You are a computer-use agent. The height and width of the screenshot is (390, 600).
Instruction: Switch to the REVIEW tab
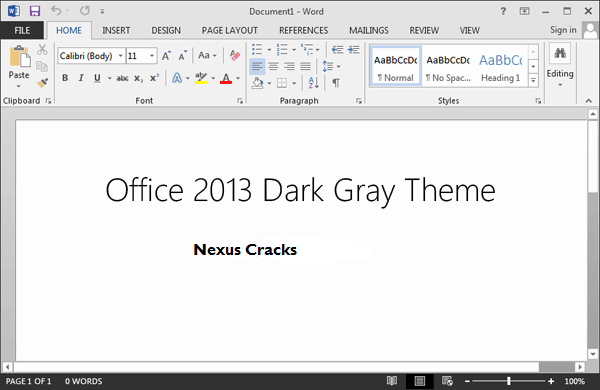(424, 30)
